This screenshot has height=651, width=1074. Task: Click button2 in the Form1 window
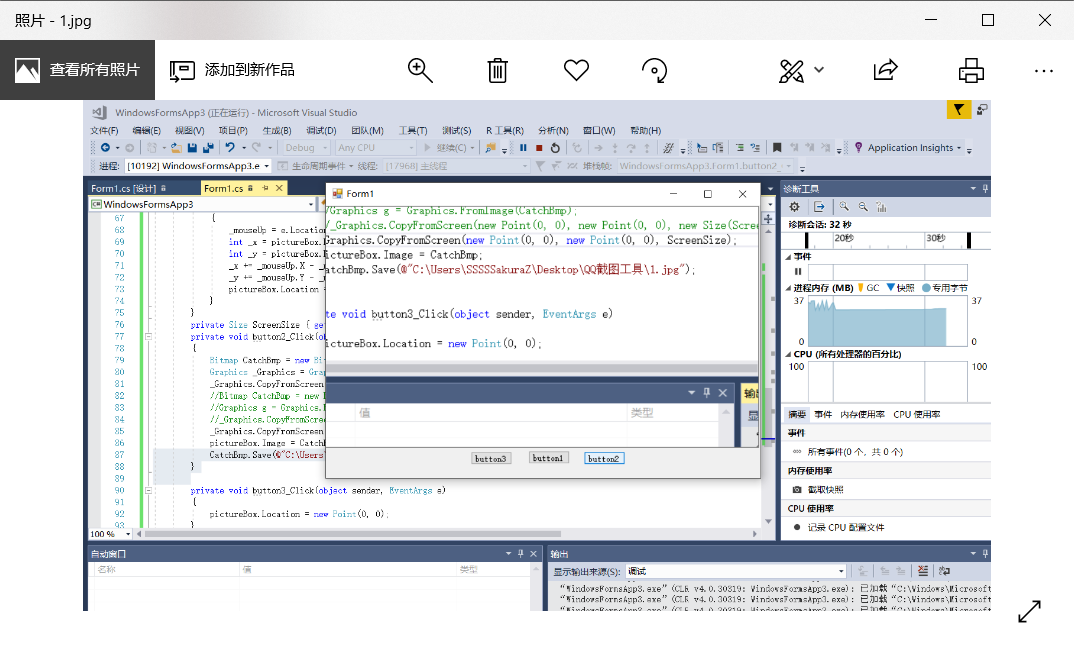[604, 458]
